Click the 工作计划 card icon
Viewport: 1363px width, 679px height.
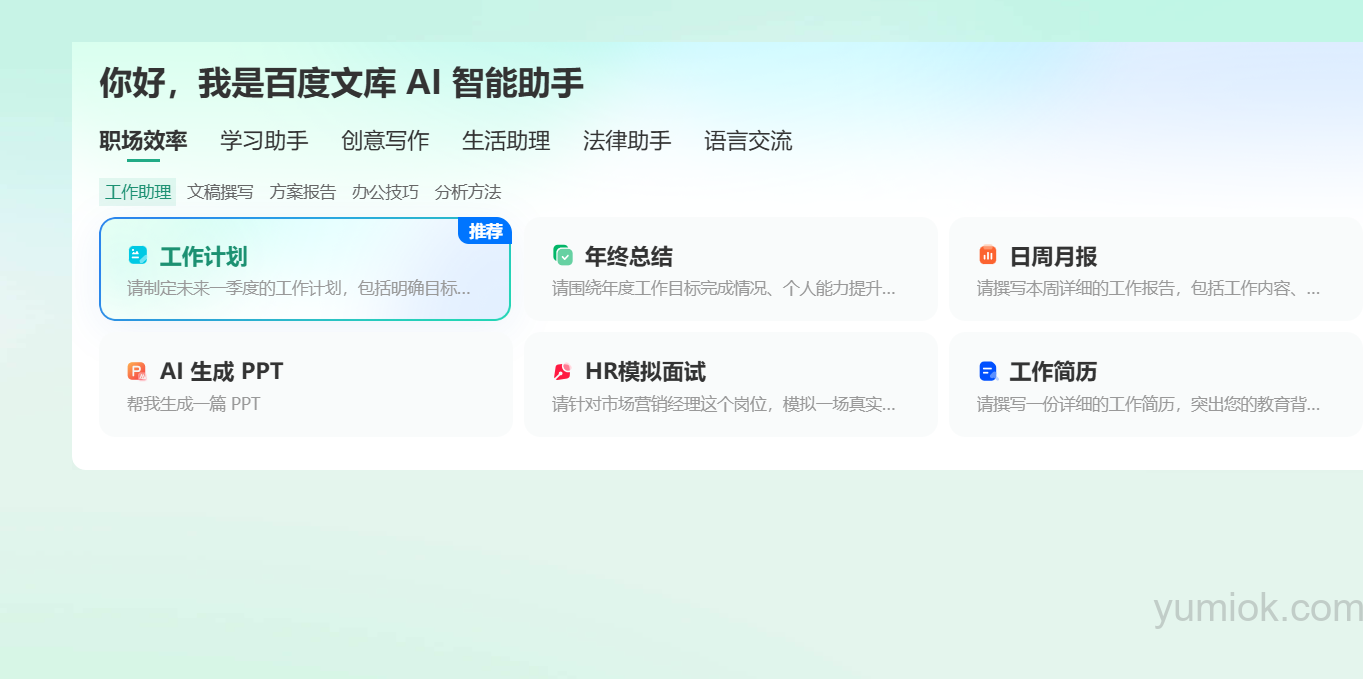(138, 256)
